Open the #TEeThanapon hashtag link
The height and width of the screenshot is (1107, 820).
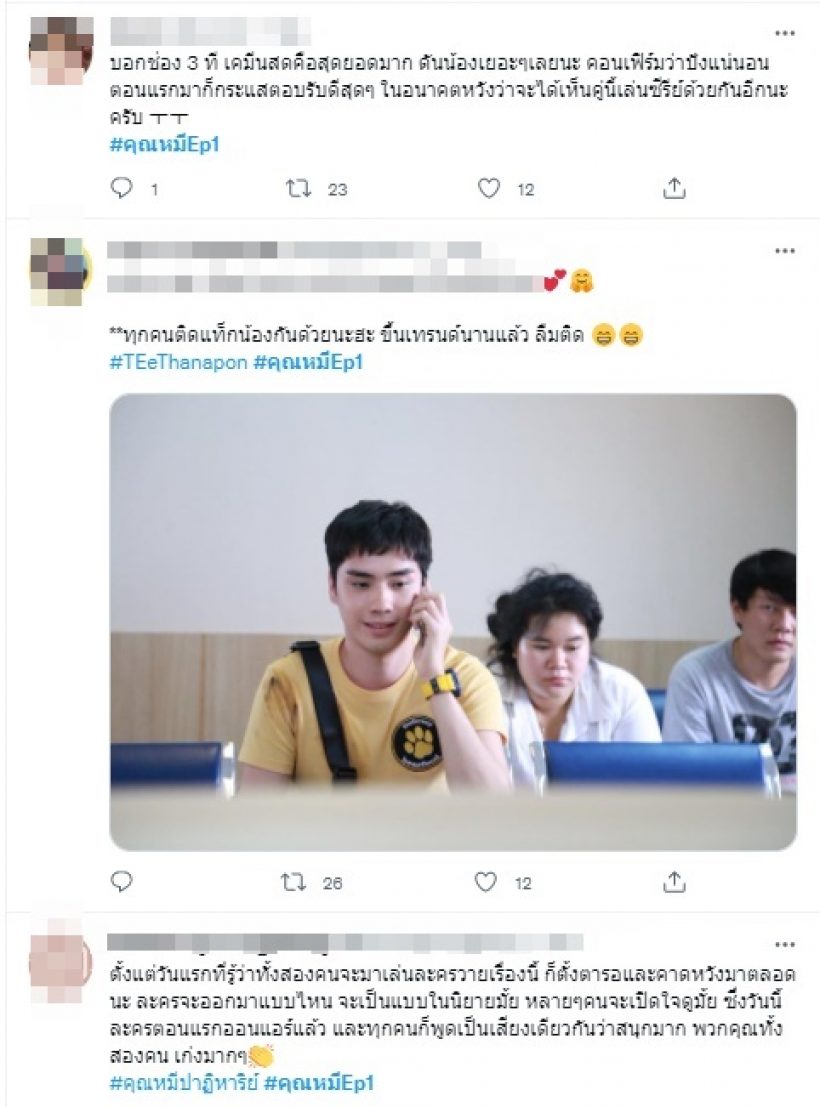click(179, 362)
